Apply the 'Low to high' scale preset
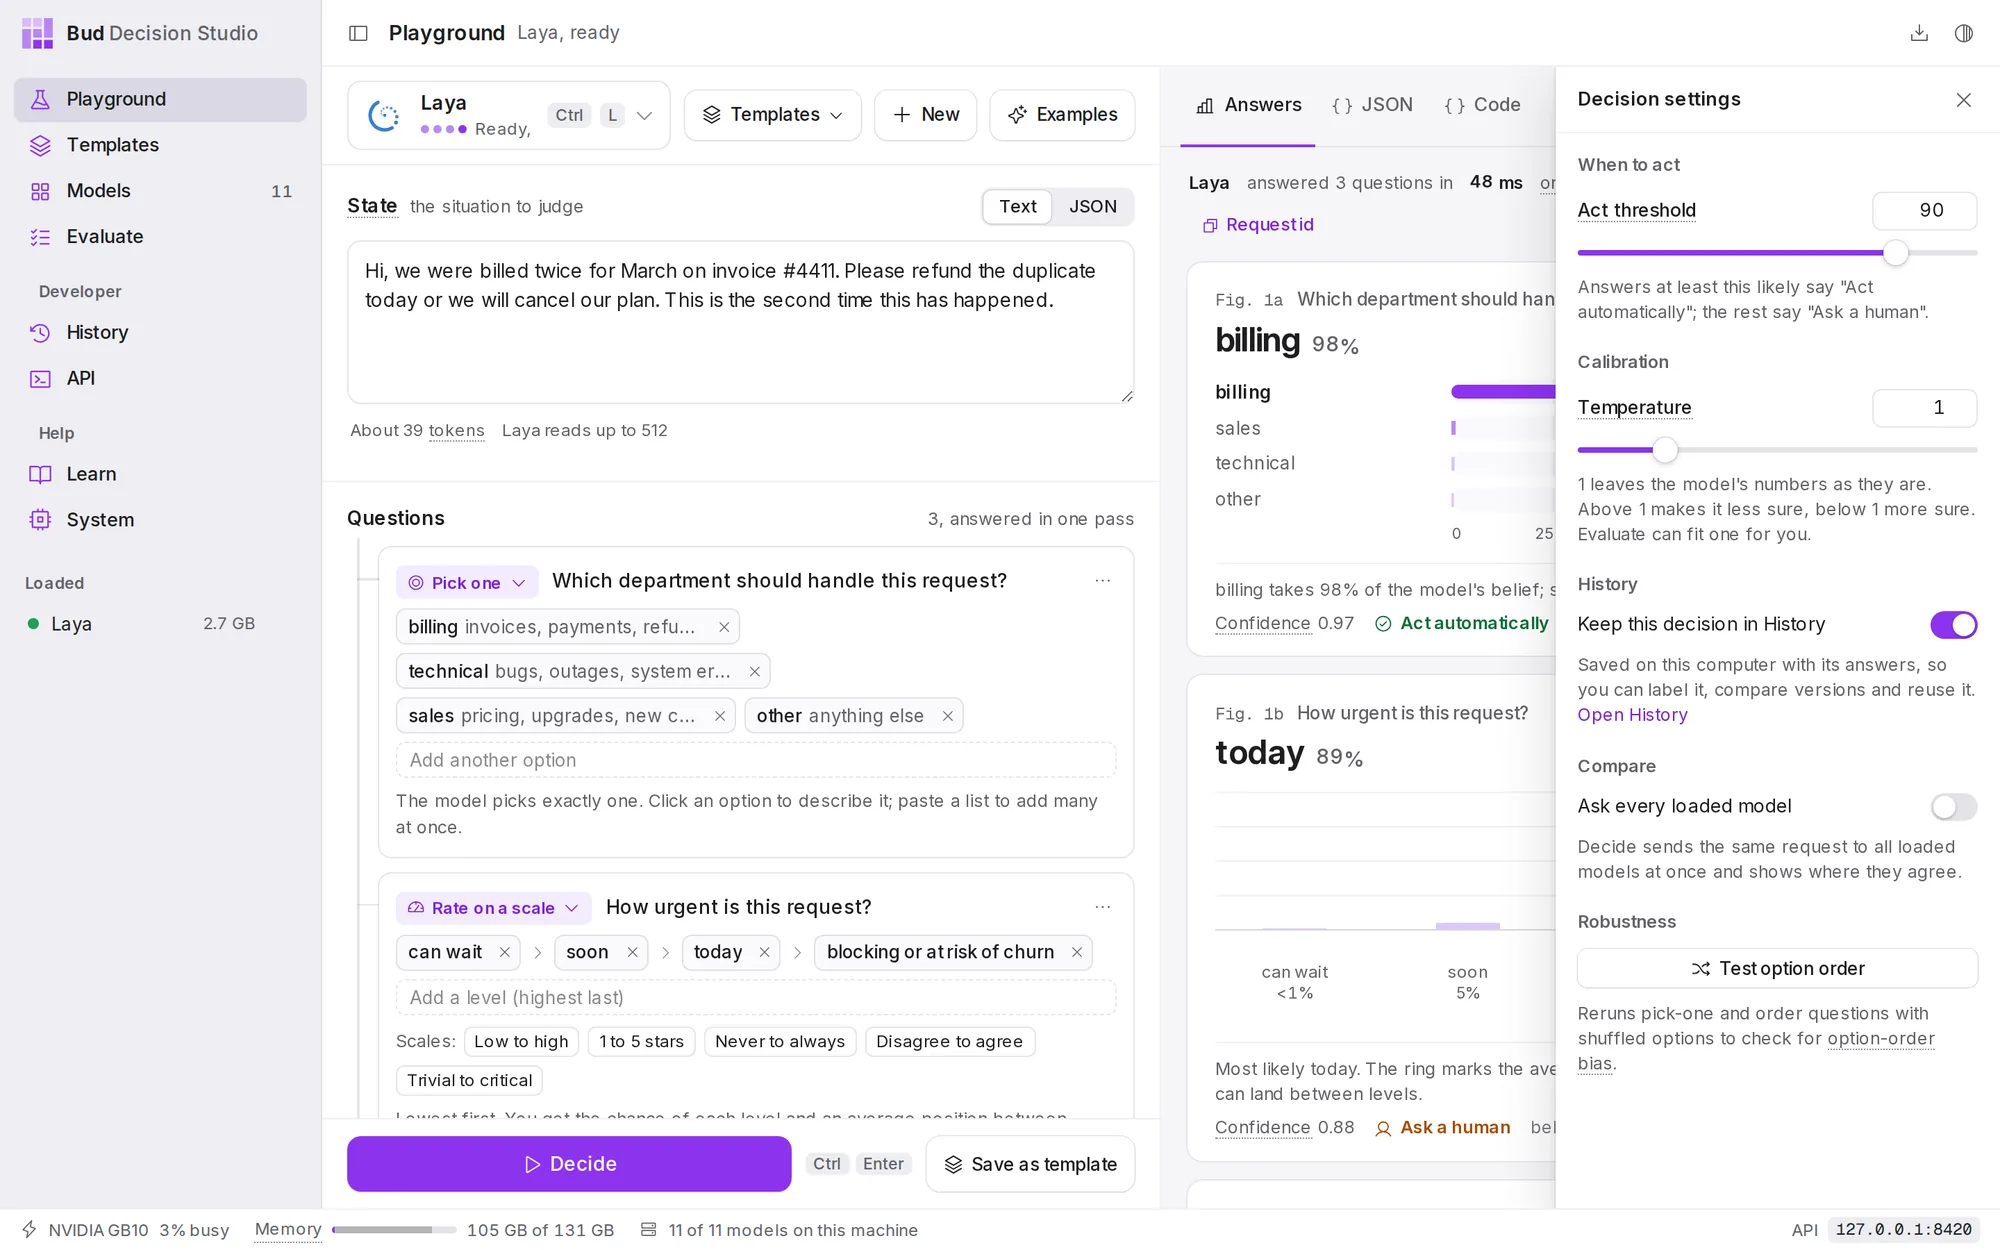This screenshot has height=1250, width=2000. [521, 1042]
